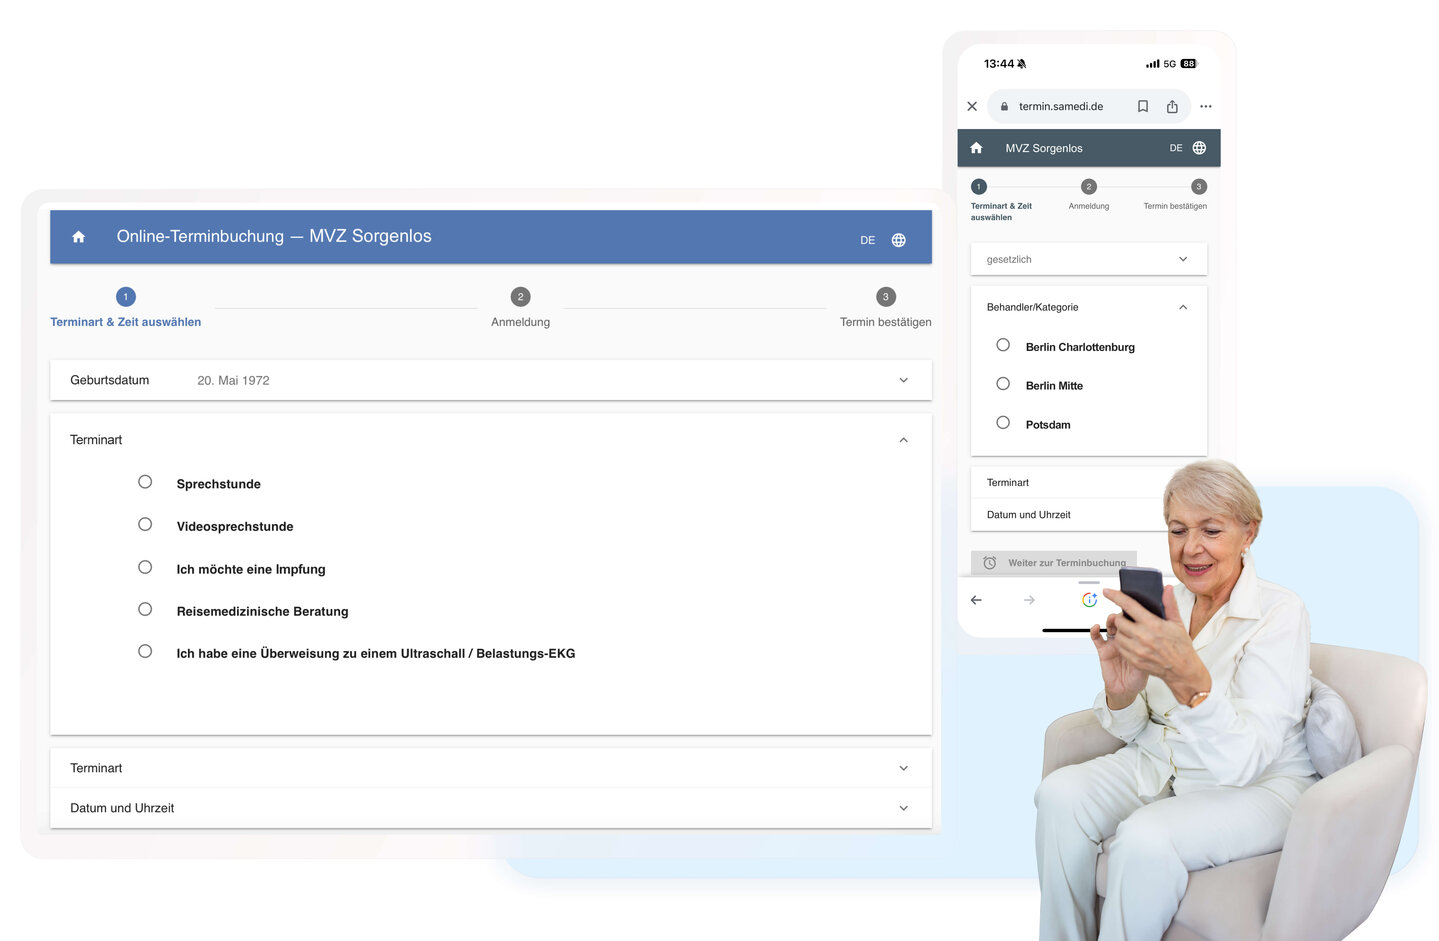Image resolution: width=1439 pixels, height=941 pixels.
Task: Select the Sprechstunde radio button
Action: tap(144, 481)
